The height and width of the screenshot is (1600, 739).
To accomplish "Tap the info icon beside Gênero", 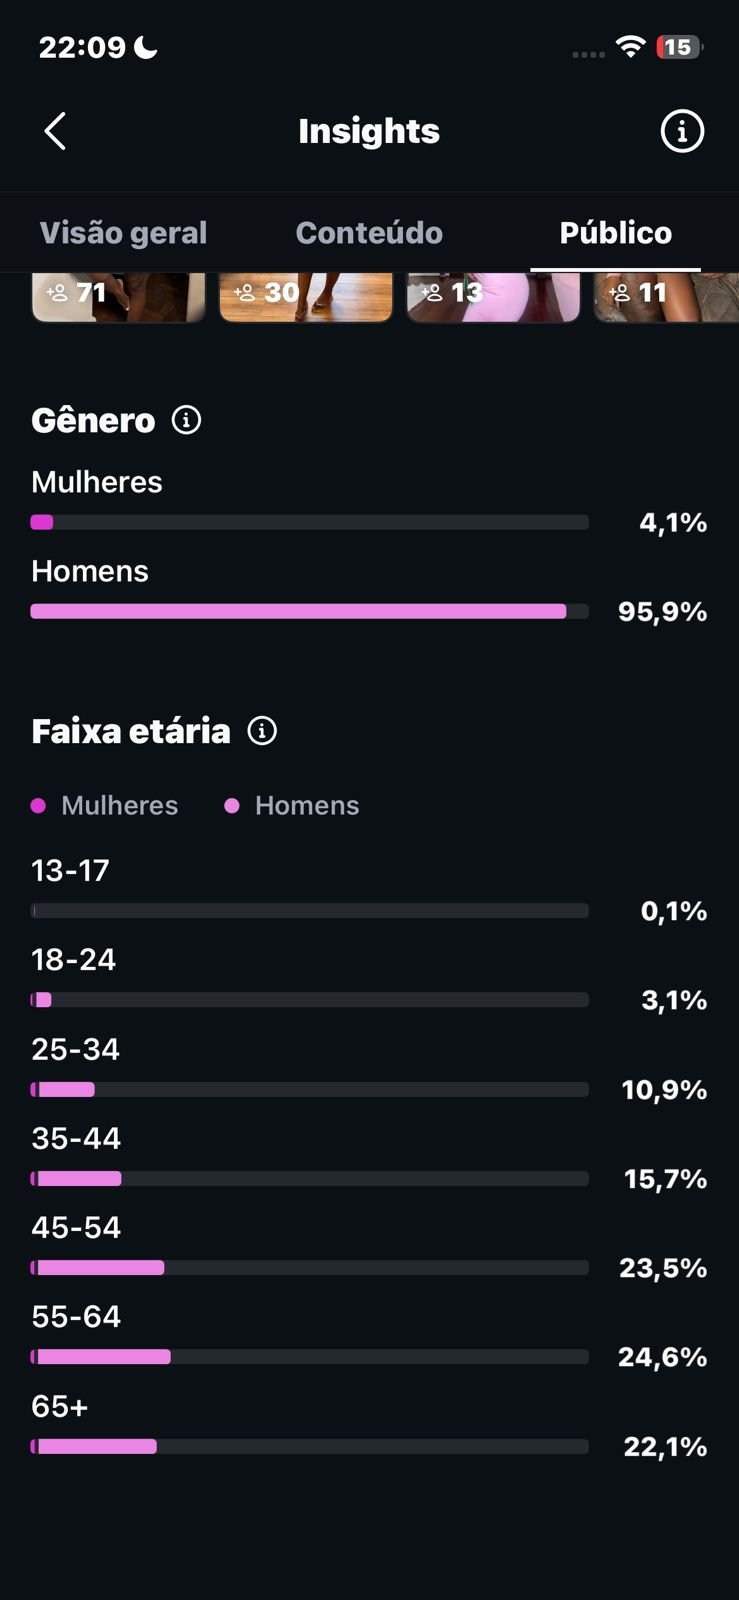I will click(x=186, y=420).
